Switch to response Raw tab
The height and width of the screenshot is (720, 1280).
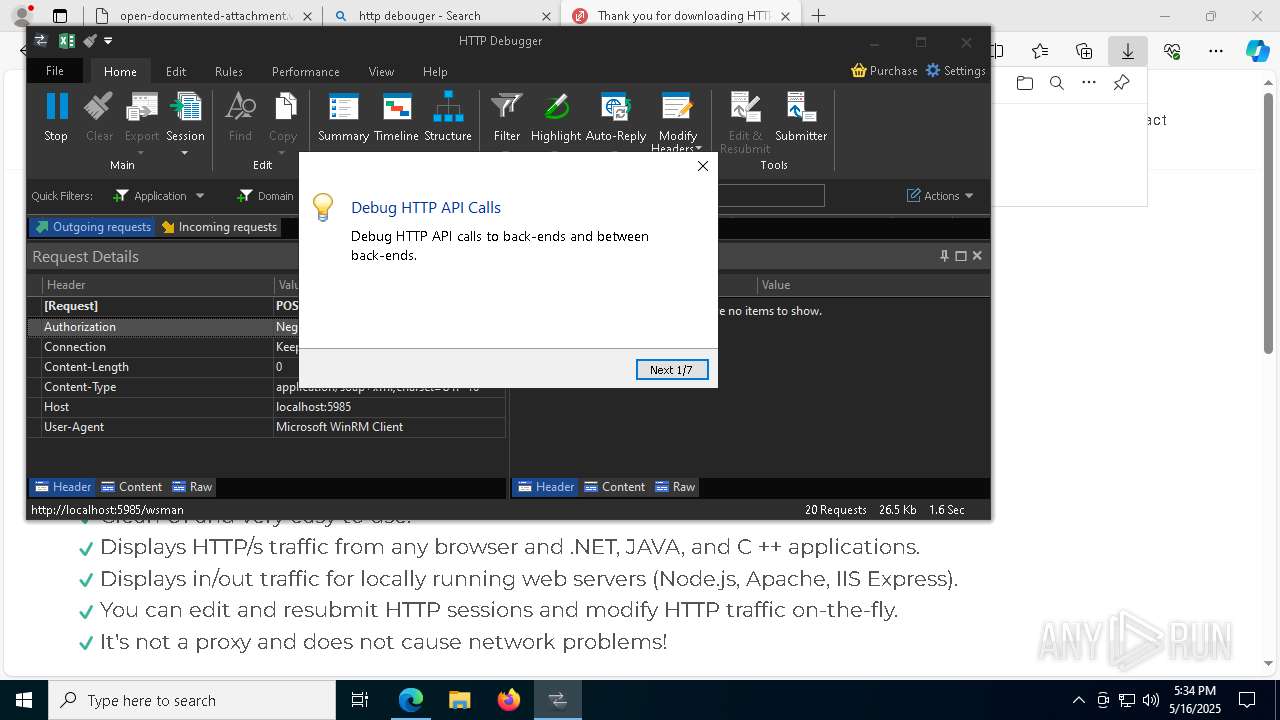tap(674, 487)
